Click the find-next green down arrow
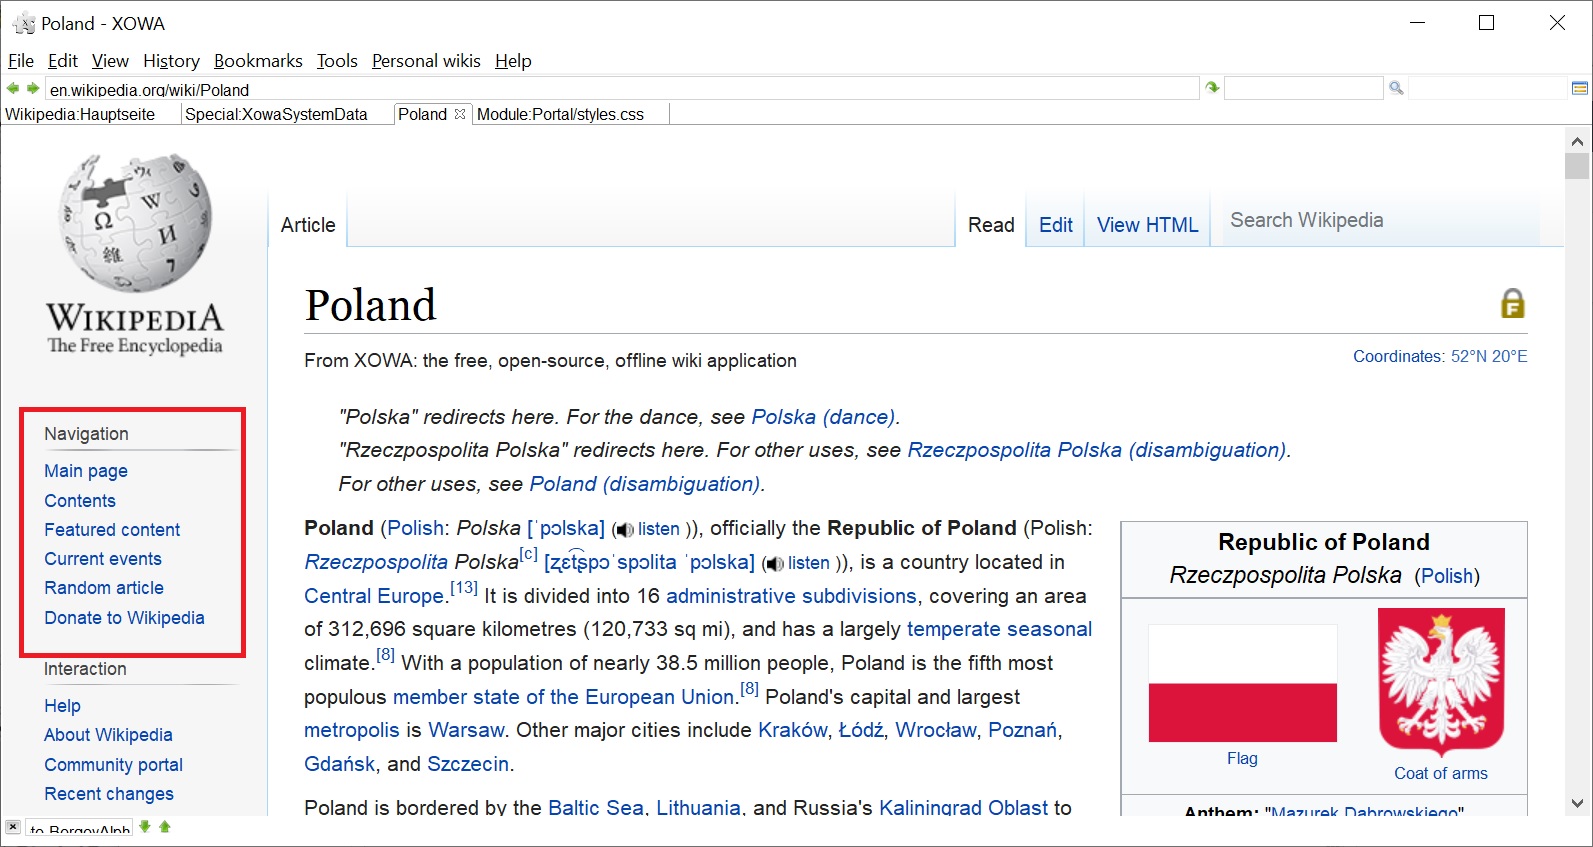This screenshot has height=847, width=1593. click(x=145, y=827)
